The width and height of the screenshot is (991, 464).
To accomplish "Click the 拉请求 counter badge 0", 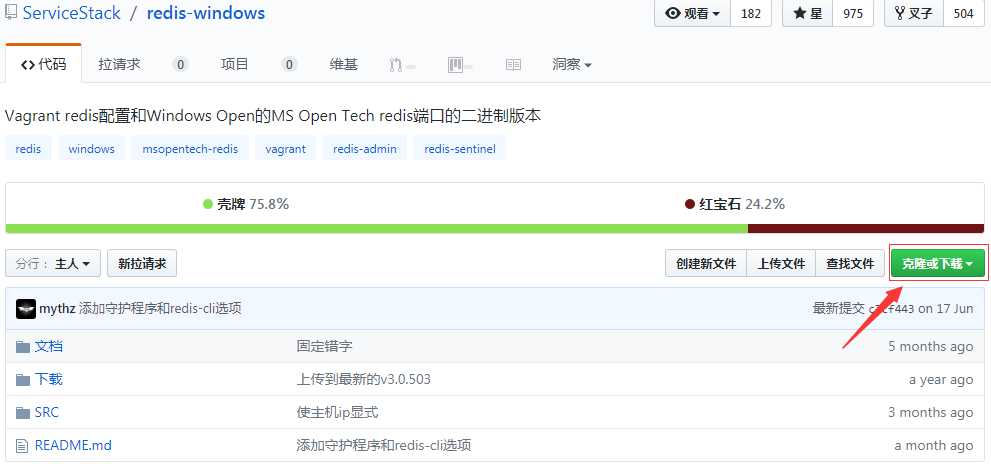I will click(x=180, y=64).
